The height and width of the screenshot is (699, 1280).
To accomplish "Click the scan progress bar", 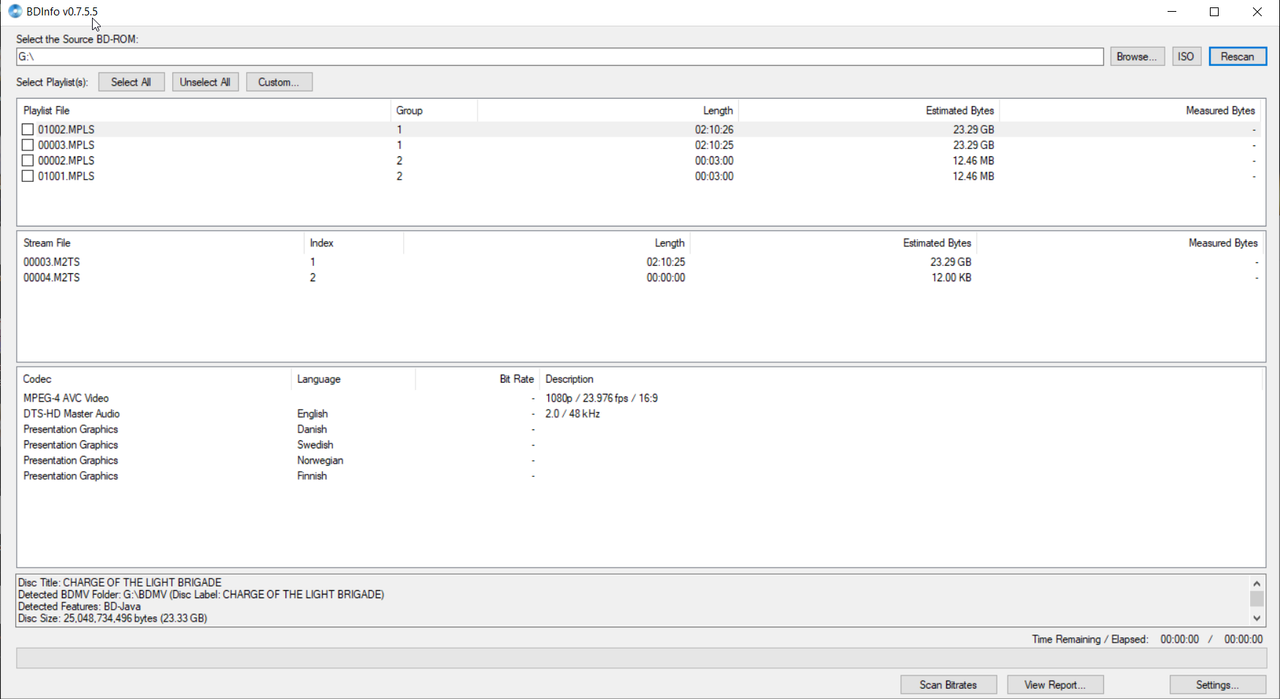I will (x=641, y=658).
